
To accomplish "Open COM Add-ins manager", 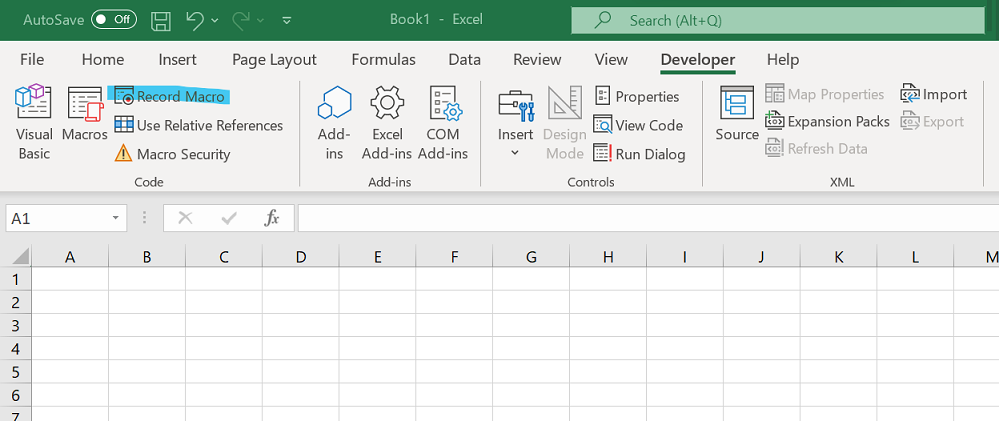I will coord(443,122).
